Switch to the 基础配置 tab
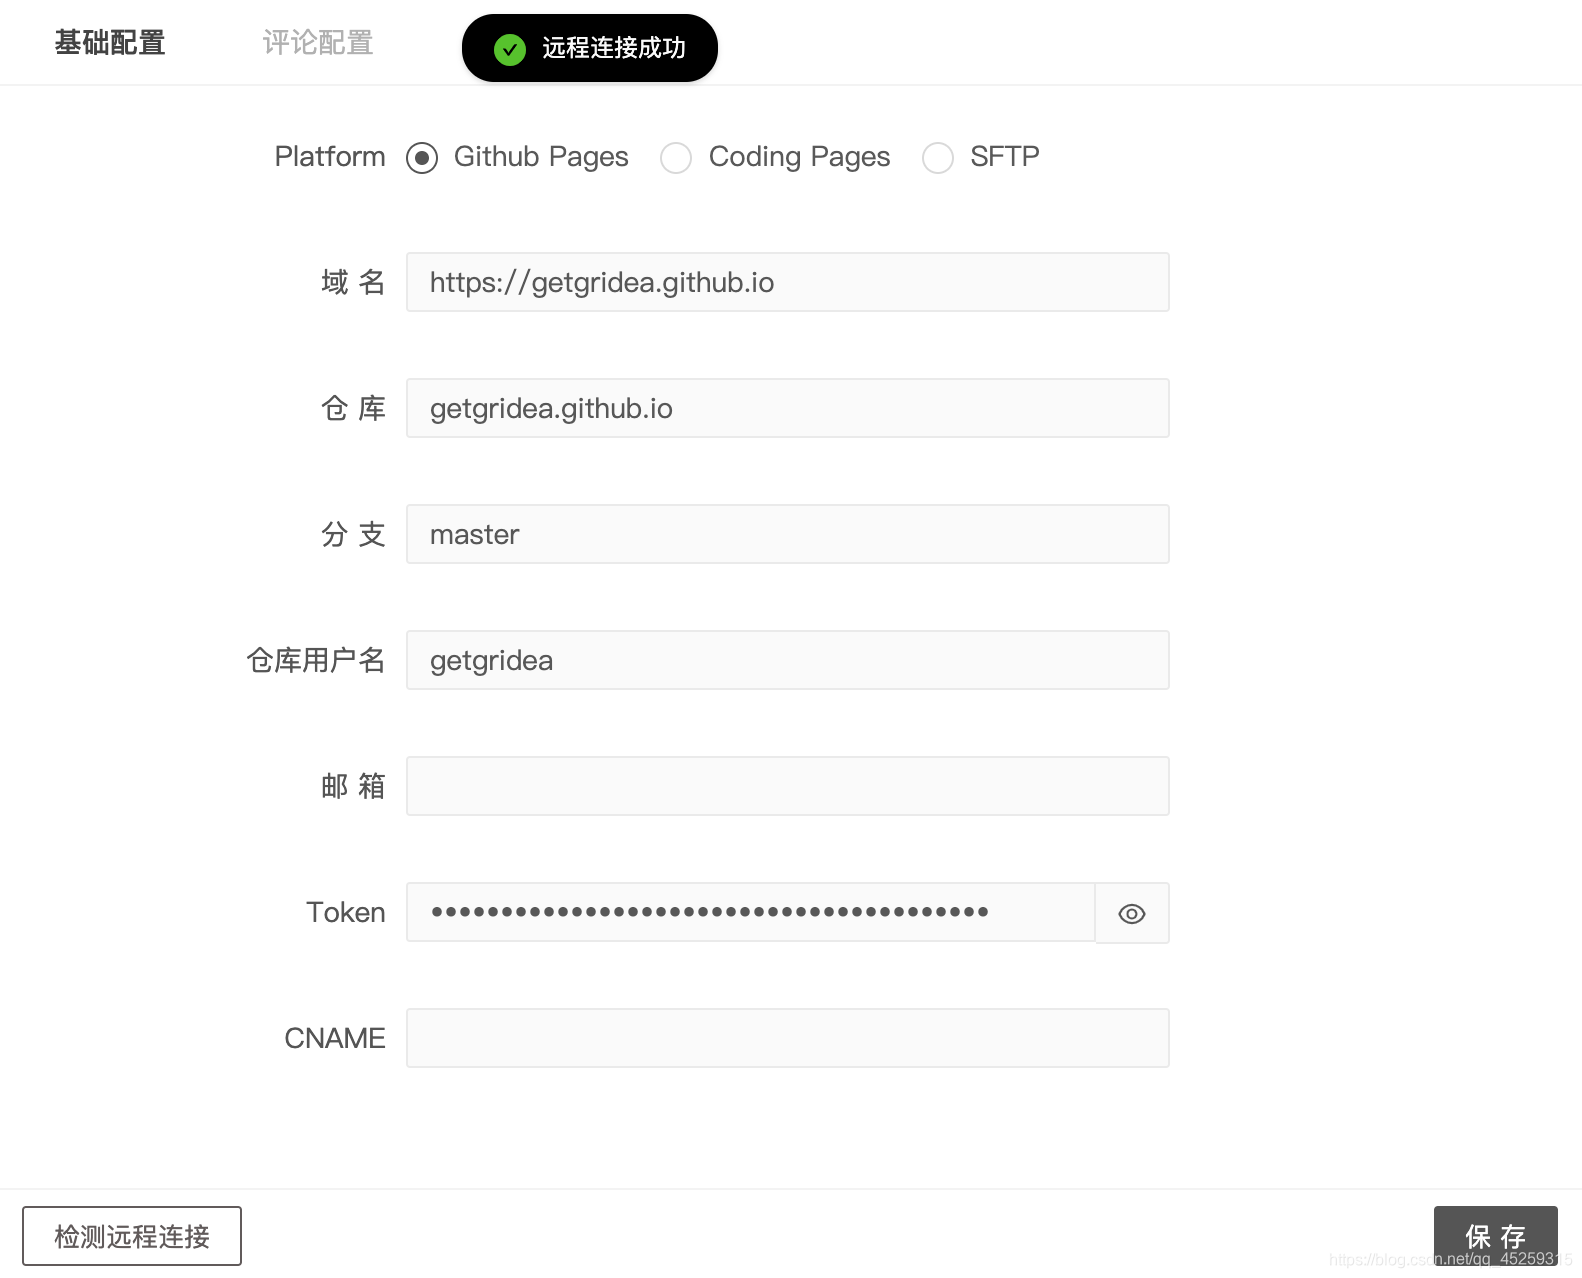Viewport: 1582px width, 1278px height. click(110, 42)
